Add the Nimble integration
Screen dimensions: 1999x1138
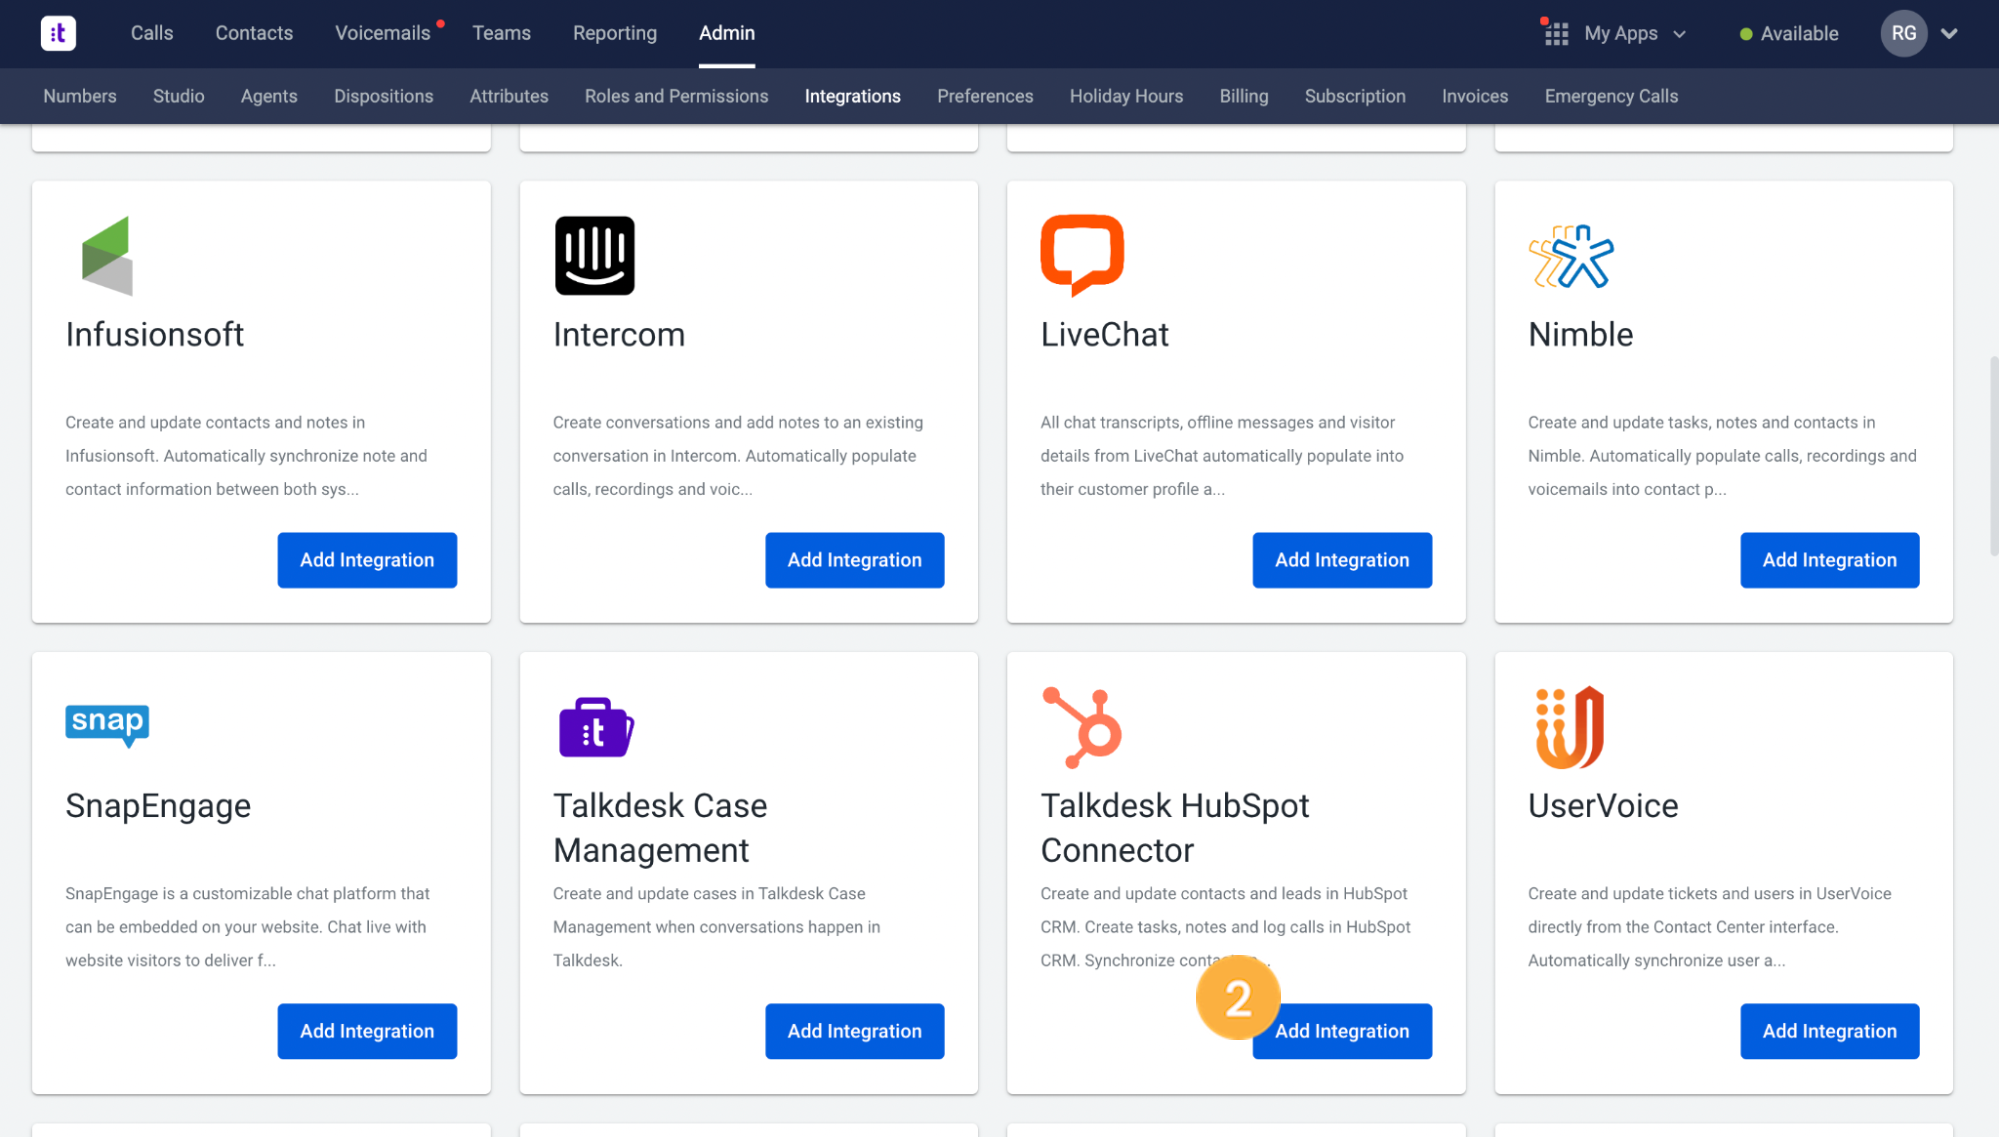tap(1830, 560)
